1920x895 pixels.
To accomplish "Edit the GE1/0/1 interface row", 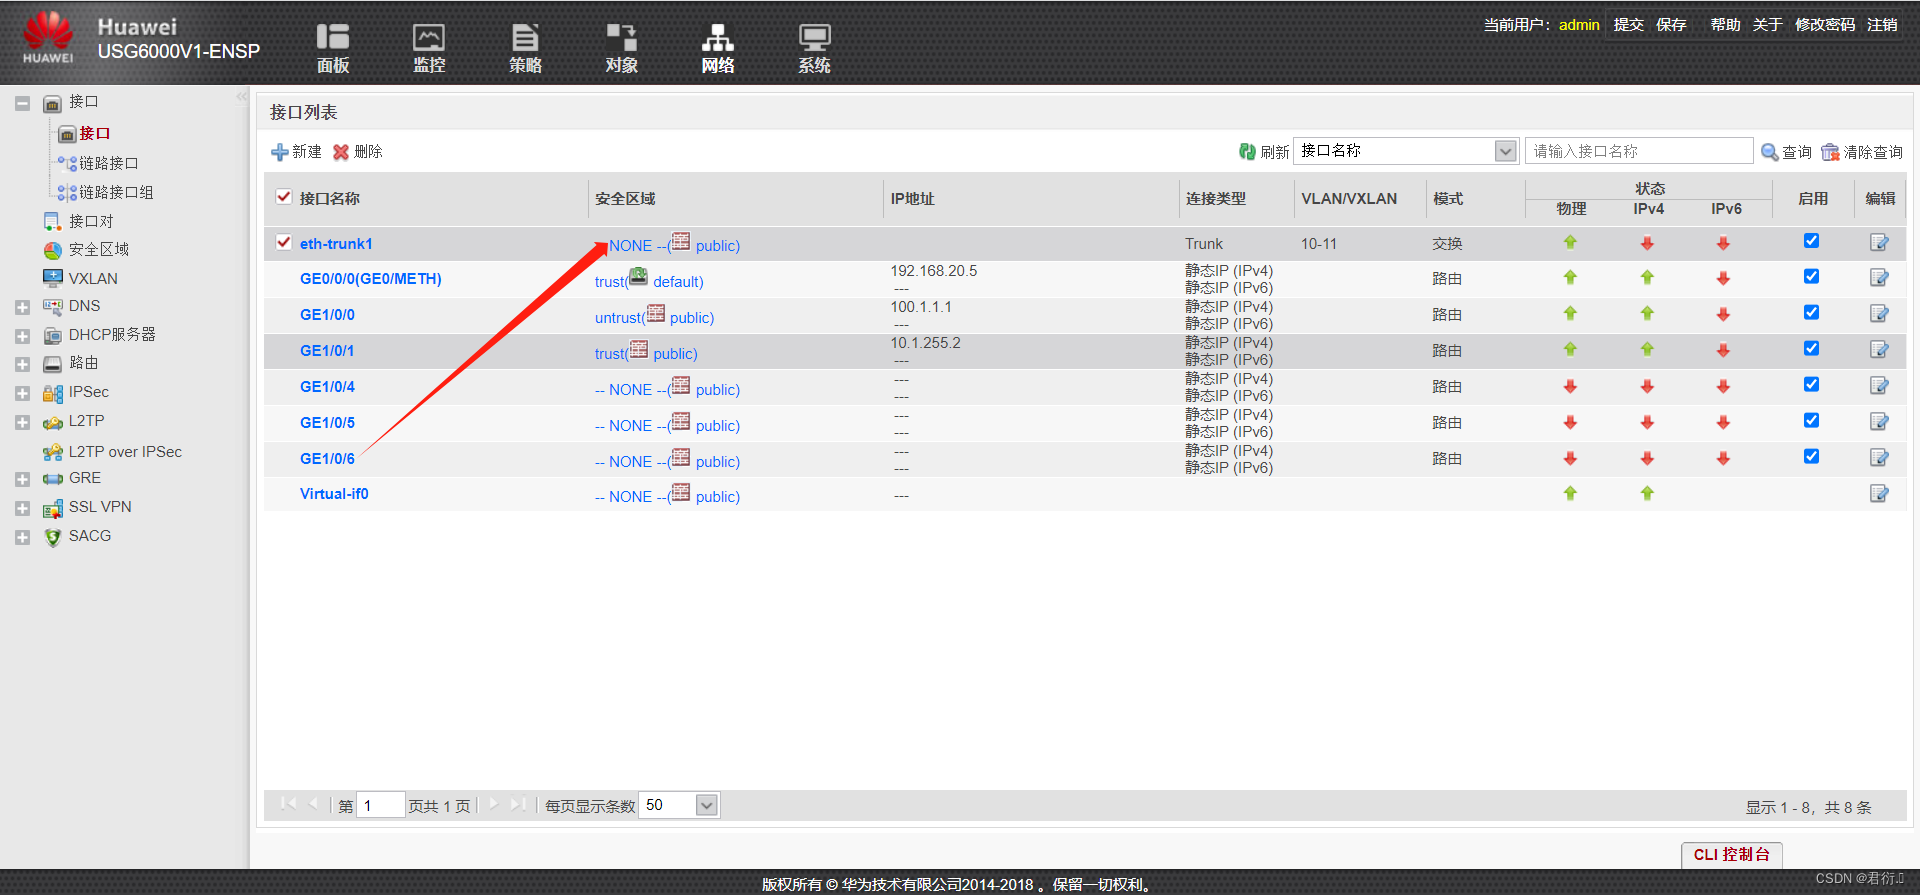I will (x=1879, y=350).
